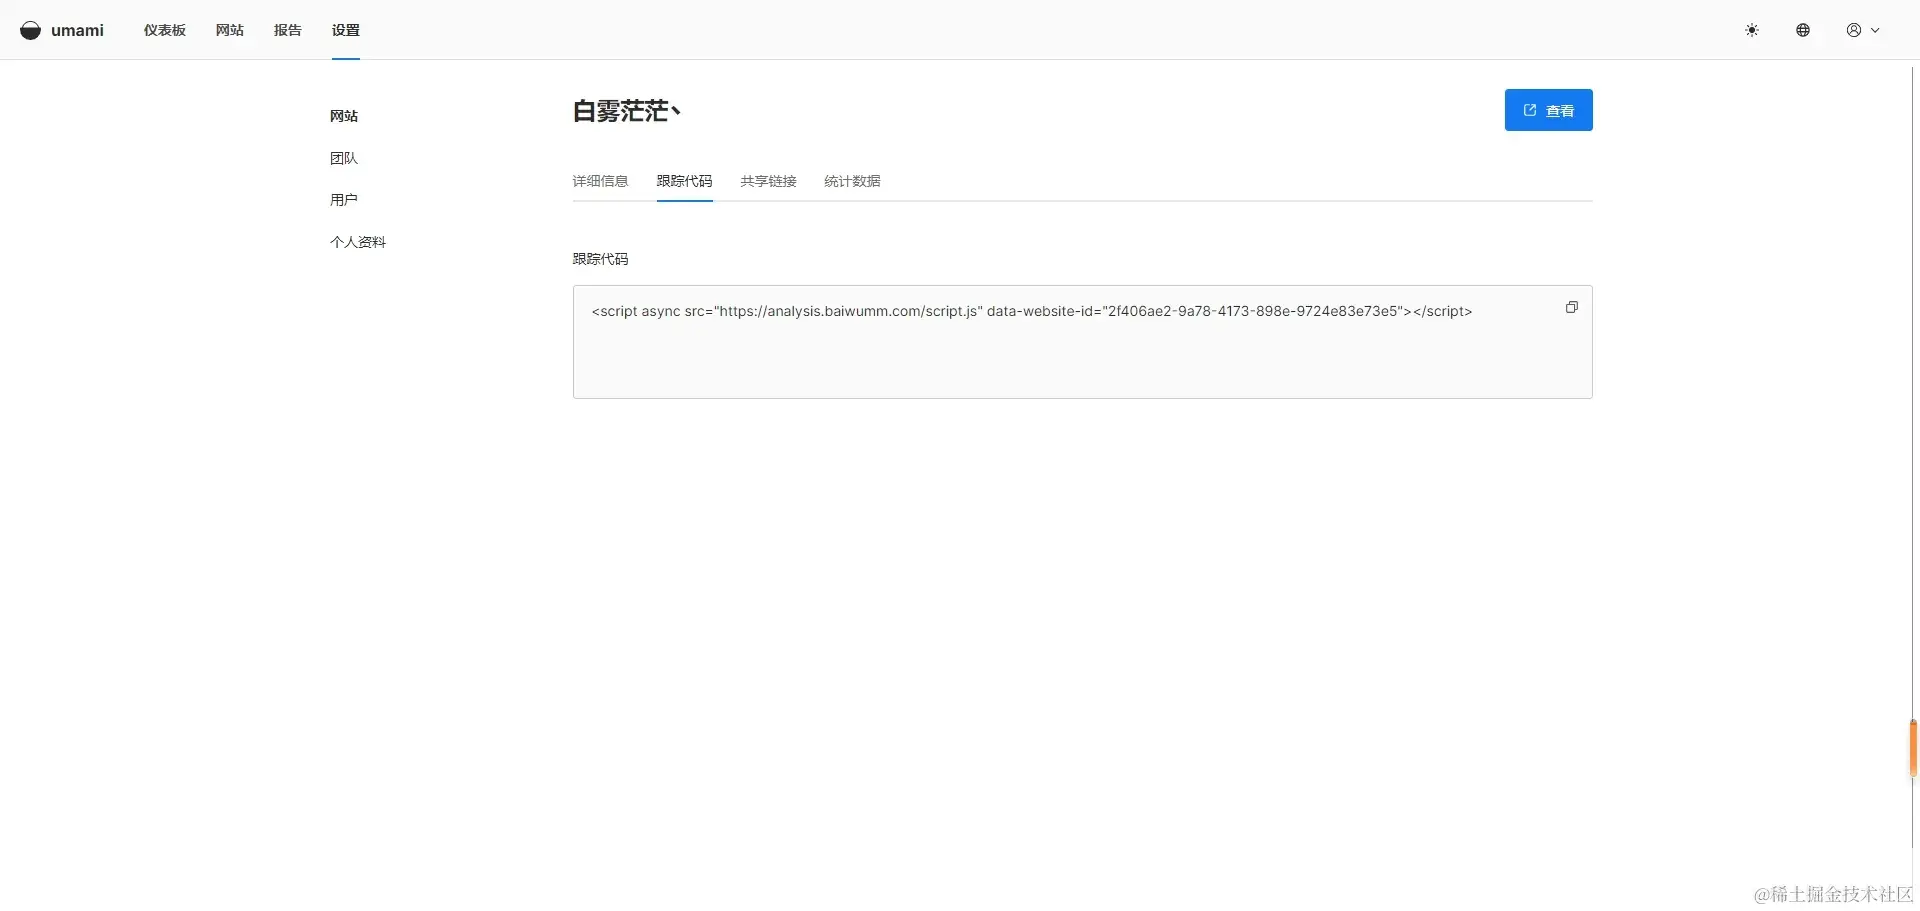1920x911 pixels.
Task: Toggle the light/dark theme sun icon
Action: coord(1752,30)
